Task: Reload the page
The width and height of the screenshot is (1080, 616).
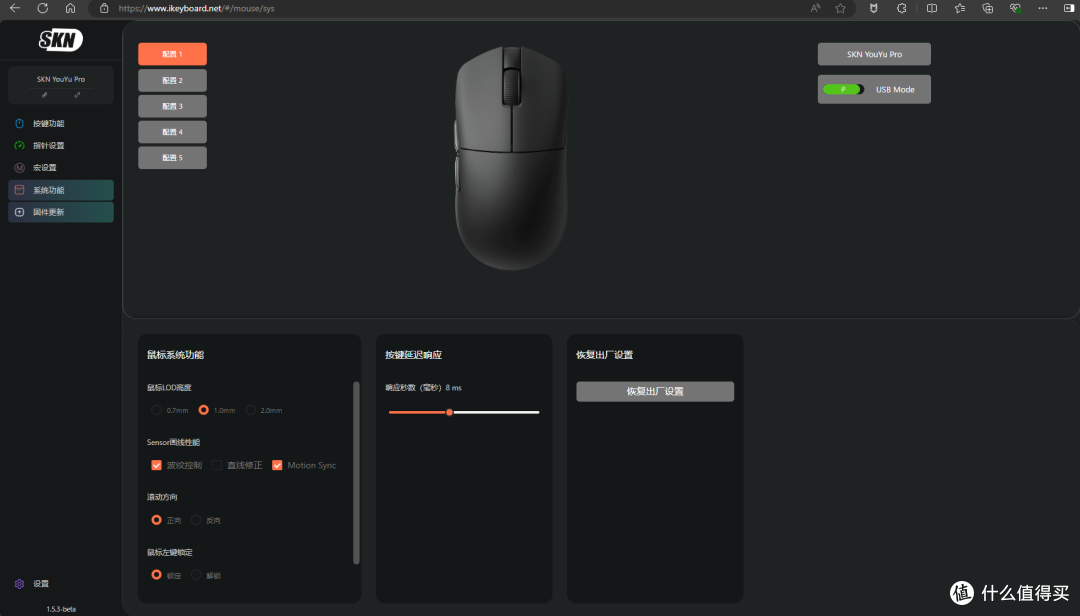Action: pyautogui.click(x=43, y=8)
